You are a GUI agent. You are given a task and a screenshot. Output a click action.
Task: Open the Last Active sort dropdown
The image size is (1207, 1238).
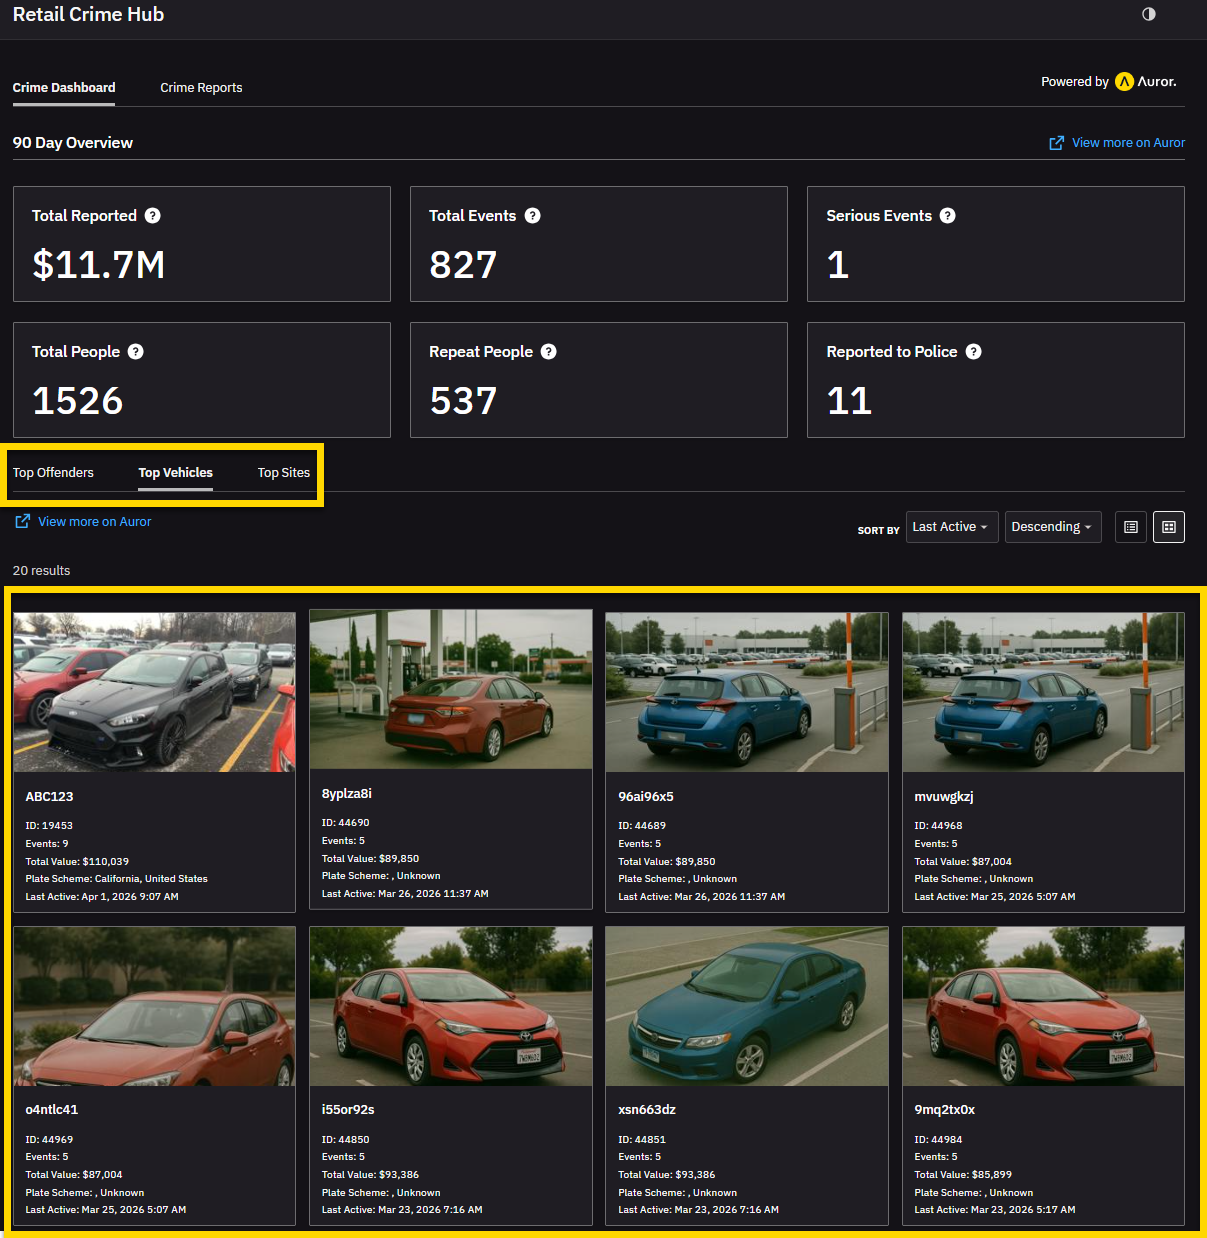(951, 527)
